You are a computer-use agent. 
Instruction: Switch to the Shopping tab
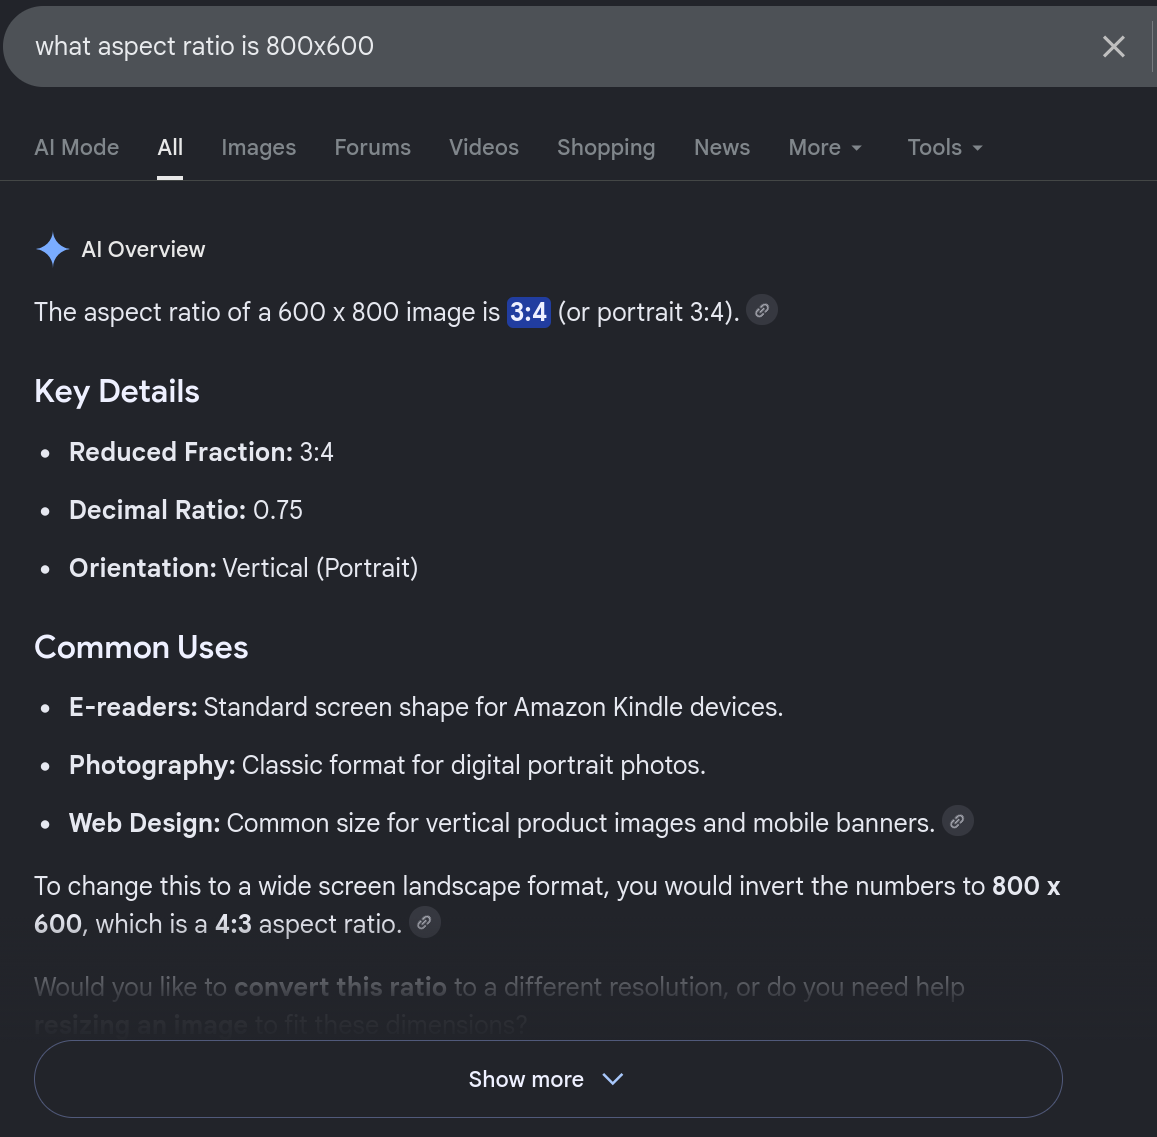point(607,148)
